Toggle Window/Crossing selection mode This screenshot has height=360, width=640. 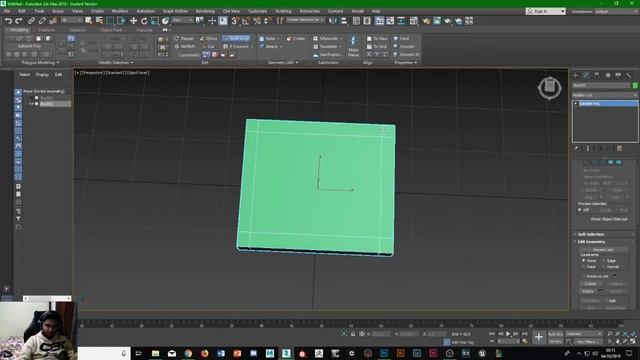[x=122, y=21]
